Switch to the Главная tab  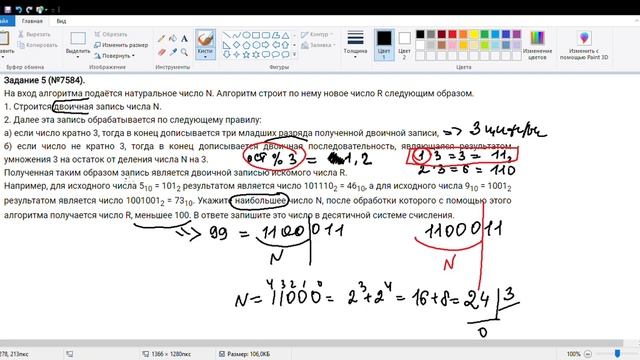[32, 21]
